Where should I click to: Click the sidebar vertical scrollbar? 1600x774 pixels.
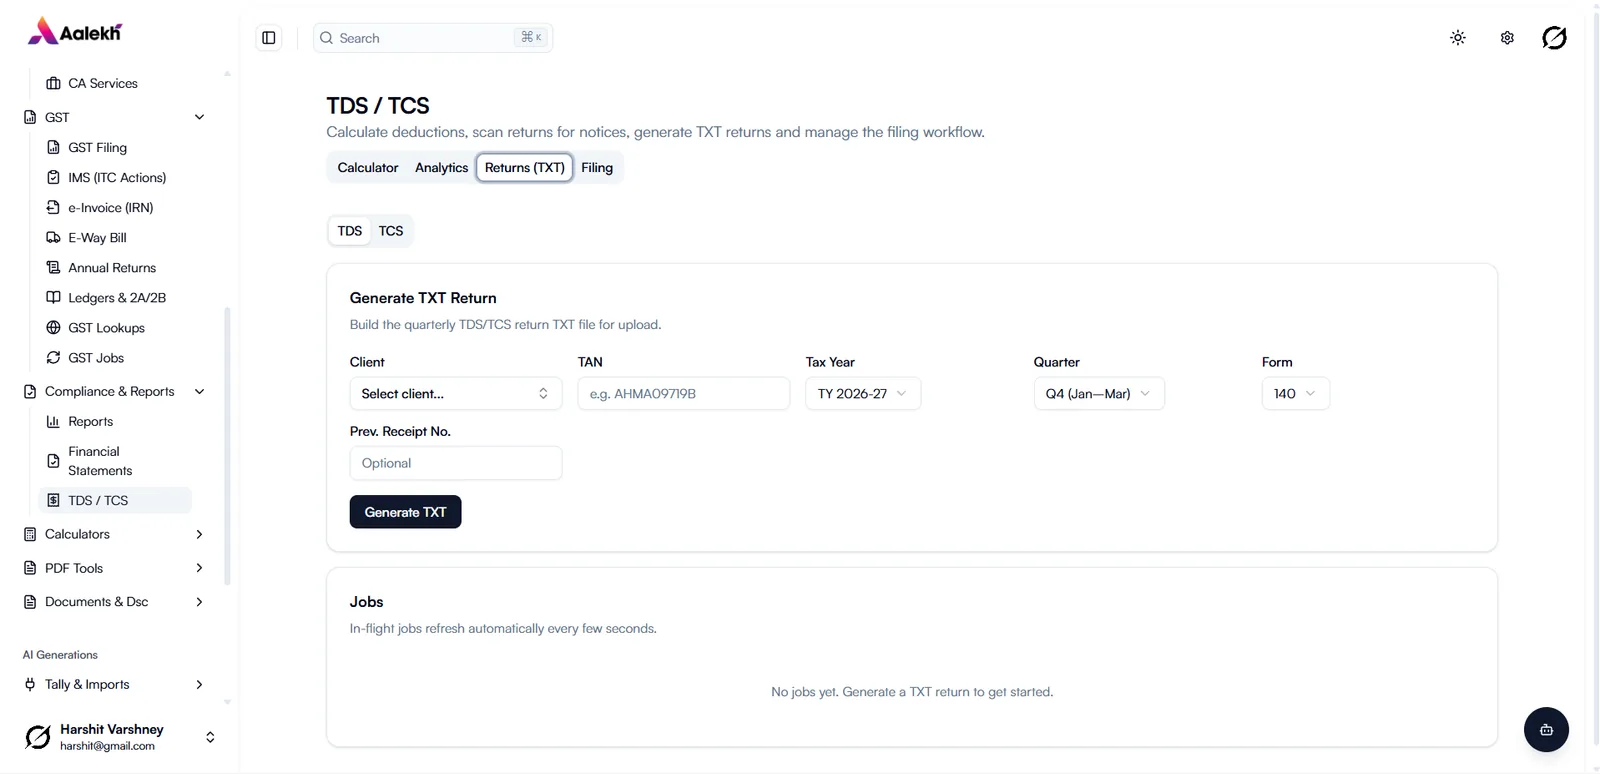(x=227, y=445)
